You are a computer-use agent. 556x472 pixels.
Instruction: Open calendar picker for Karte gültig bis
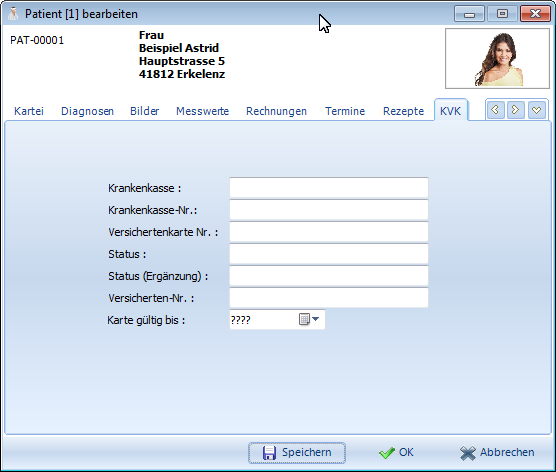(309, 319)
